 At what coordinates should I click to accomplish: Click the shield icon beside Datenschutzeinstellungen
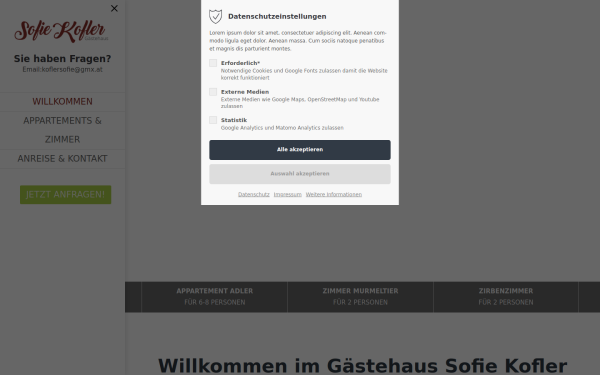(215, 16)
